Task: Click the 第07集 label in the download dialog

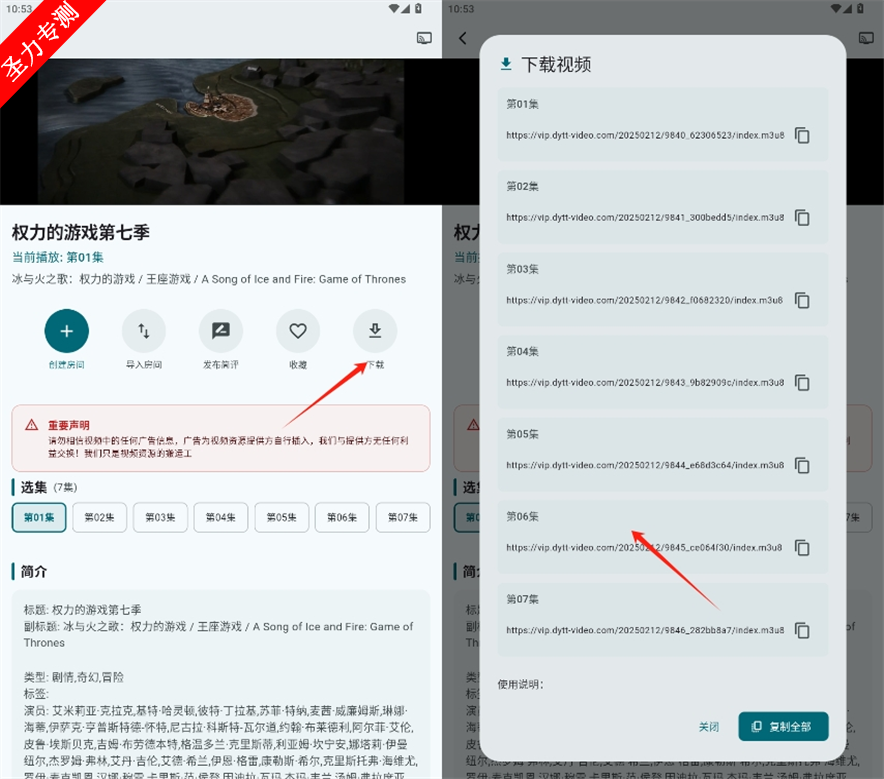Action: point(522,599)
